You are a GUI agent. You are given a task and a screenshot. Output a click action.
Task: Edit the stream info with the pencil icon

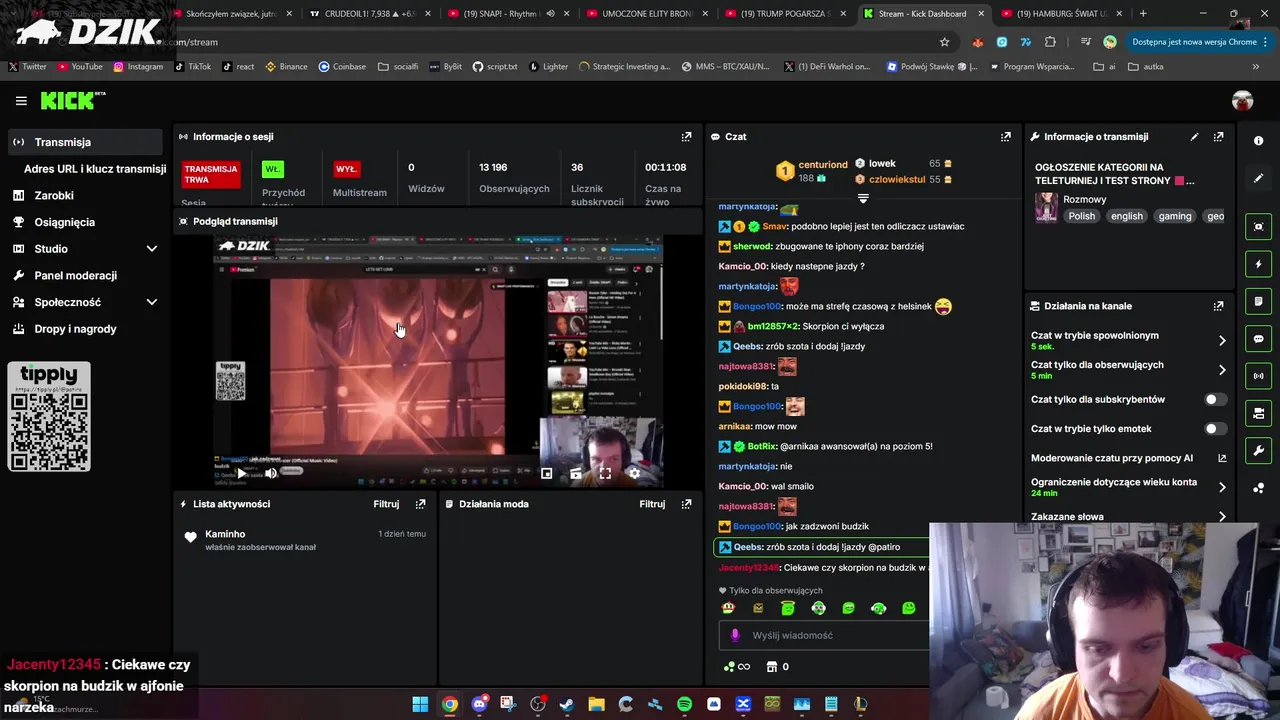pos(1194,137)
